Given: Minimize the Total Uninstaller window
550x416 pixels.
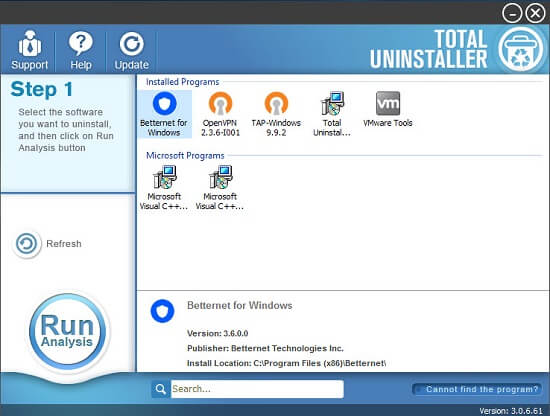Looking at the screenshot, I should [512, 14].
